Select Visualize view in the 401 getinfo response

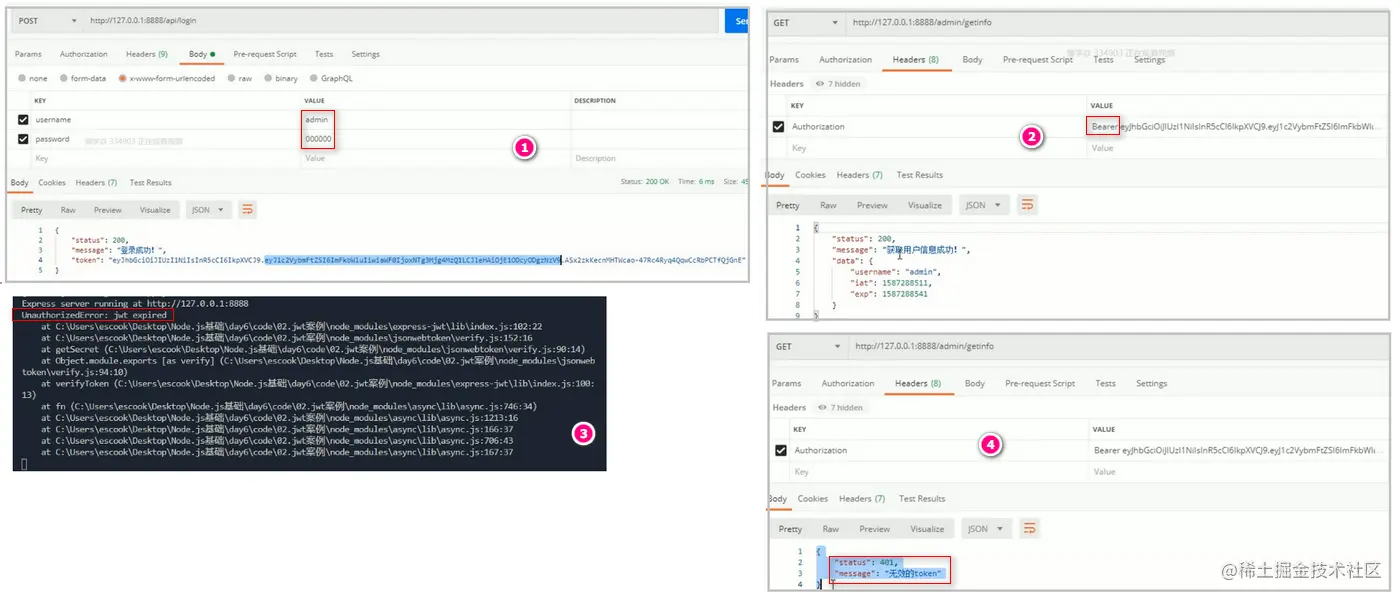pyautogui.click(x=927, y=529)
